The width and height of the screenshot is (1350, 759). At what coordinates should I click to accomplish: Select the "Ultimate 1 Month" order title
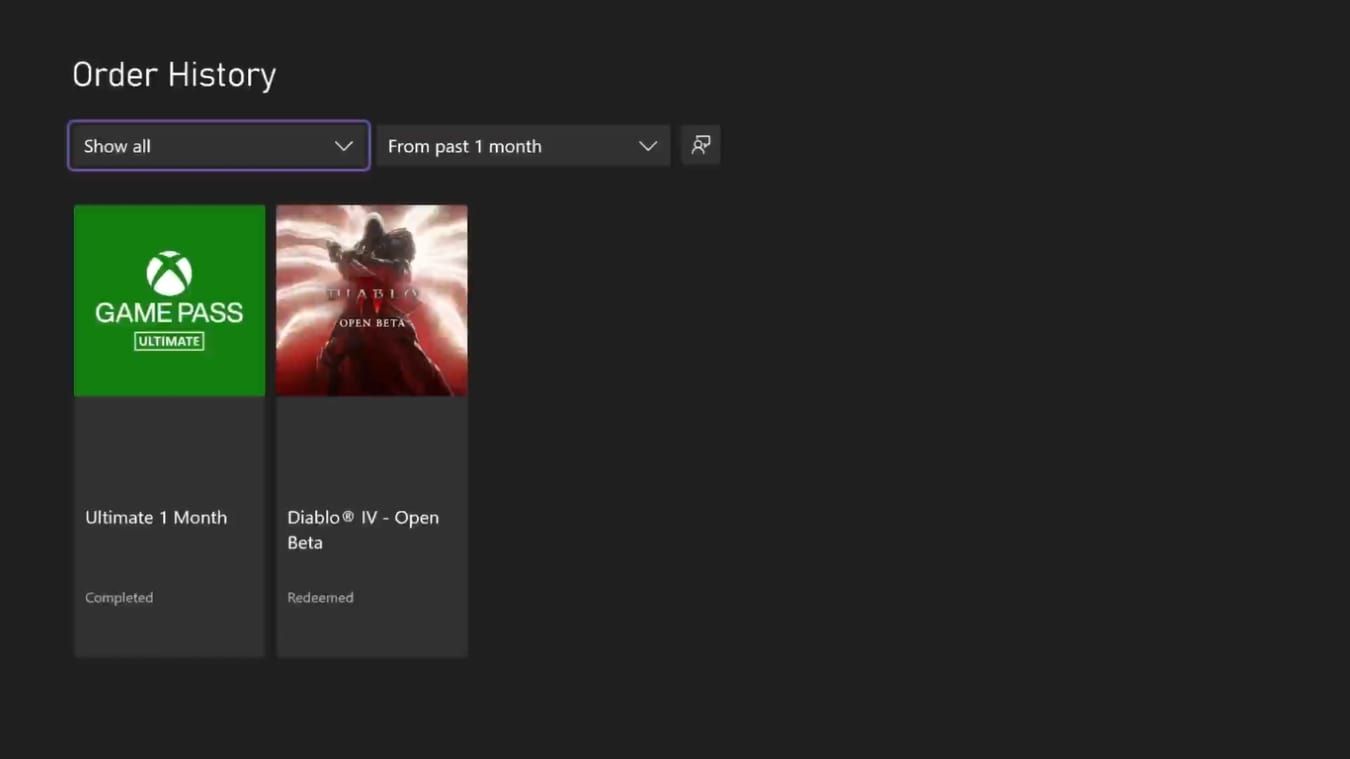click(156, 517)
